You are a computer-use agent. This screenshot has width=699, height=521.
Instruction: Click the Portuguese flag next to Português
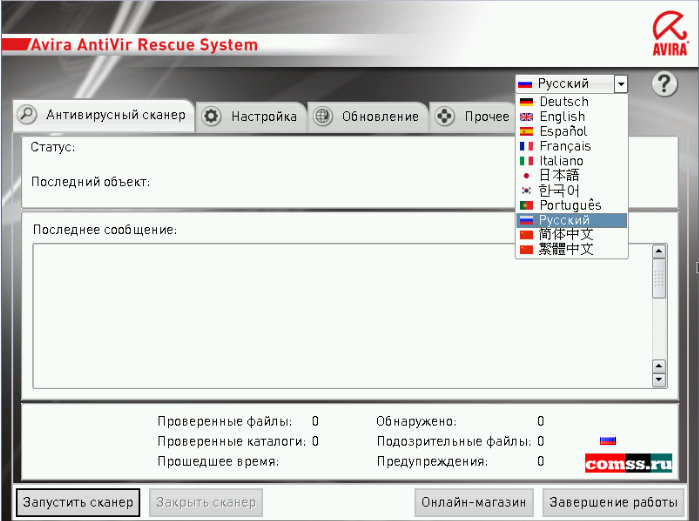pyautogui.click(x=526, y=205)
